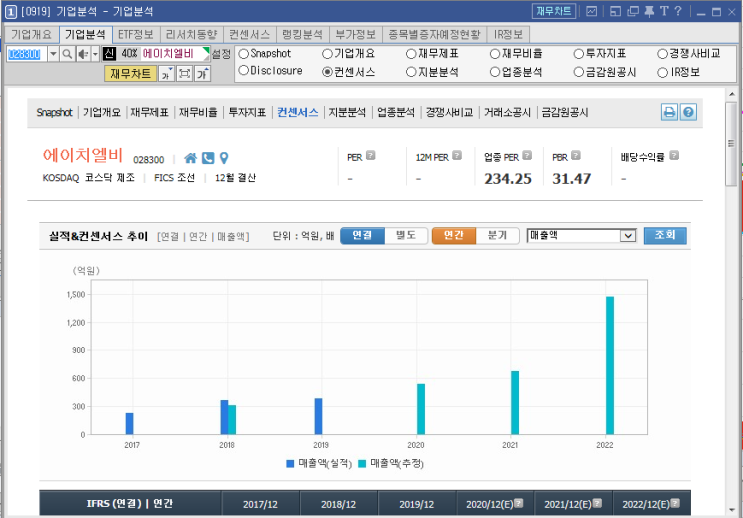Screen dimensions: 743x518
Task: Click the help mark in 2021/12(E) column header
Action: [598, 503]
